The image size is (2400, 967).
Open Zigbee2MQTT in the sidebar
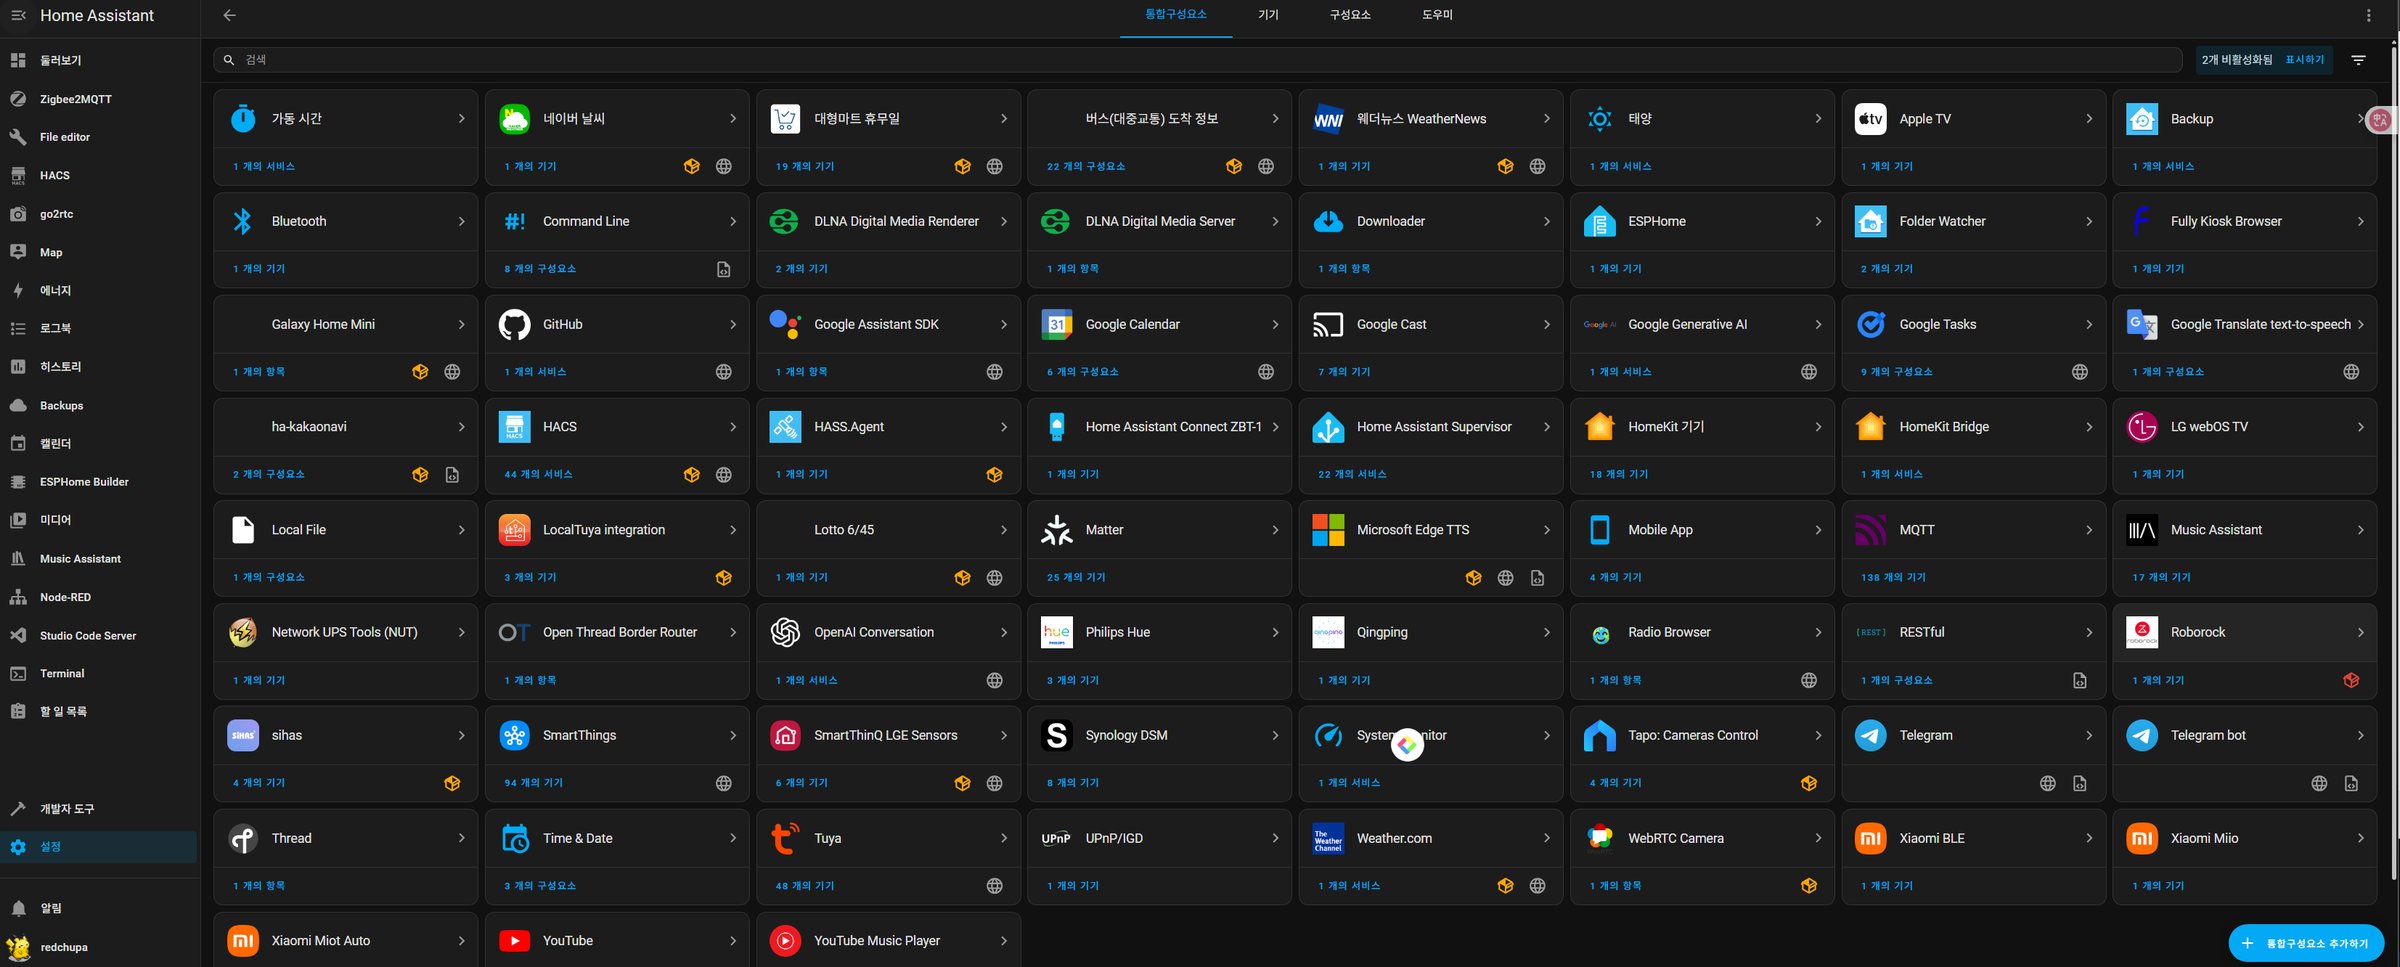point(75,99)
